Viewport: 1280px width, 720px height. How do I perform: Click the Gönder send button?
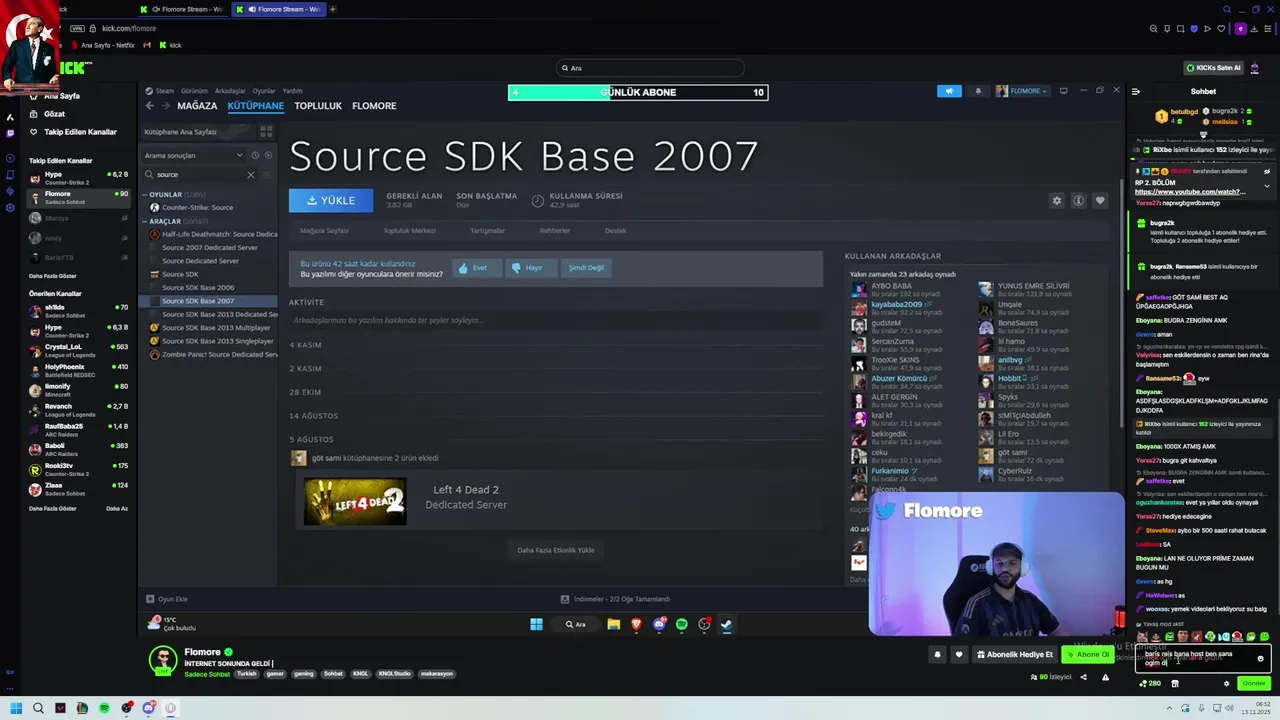1253,684
